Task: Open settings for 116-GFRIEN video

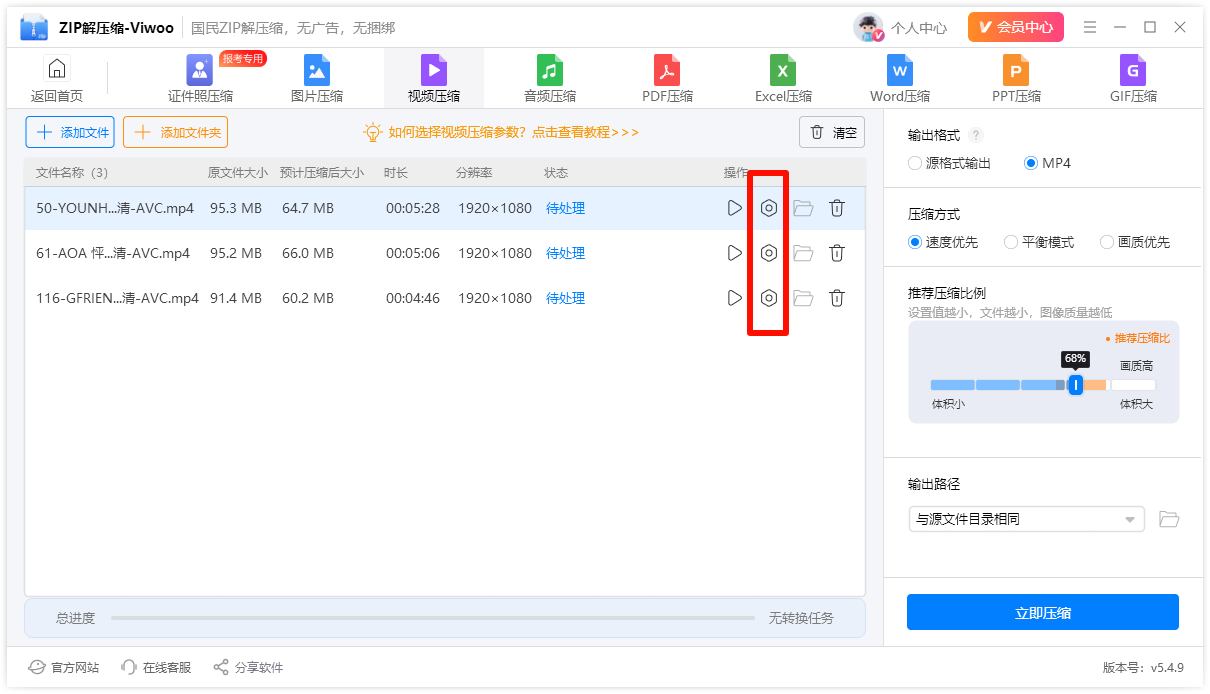Action: pos(768,298)
